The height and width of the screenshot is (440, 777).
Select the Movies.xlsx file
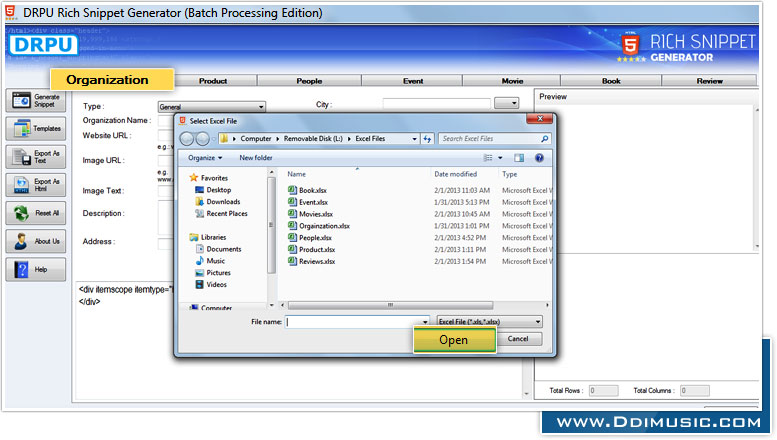pos(310,214)
